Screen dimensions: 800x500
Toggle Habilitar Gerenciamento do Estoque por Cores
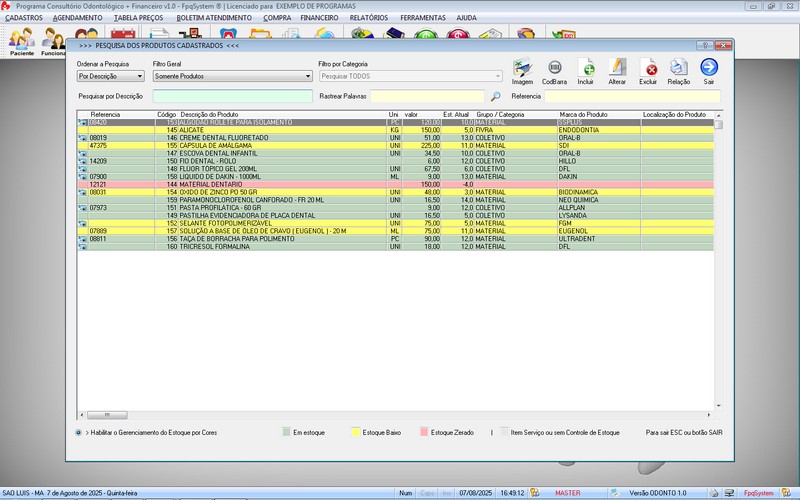pos(79,433)
